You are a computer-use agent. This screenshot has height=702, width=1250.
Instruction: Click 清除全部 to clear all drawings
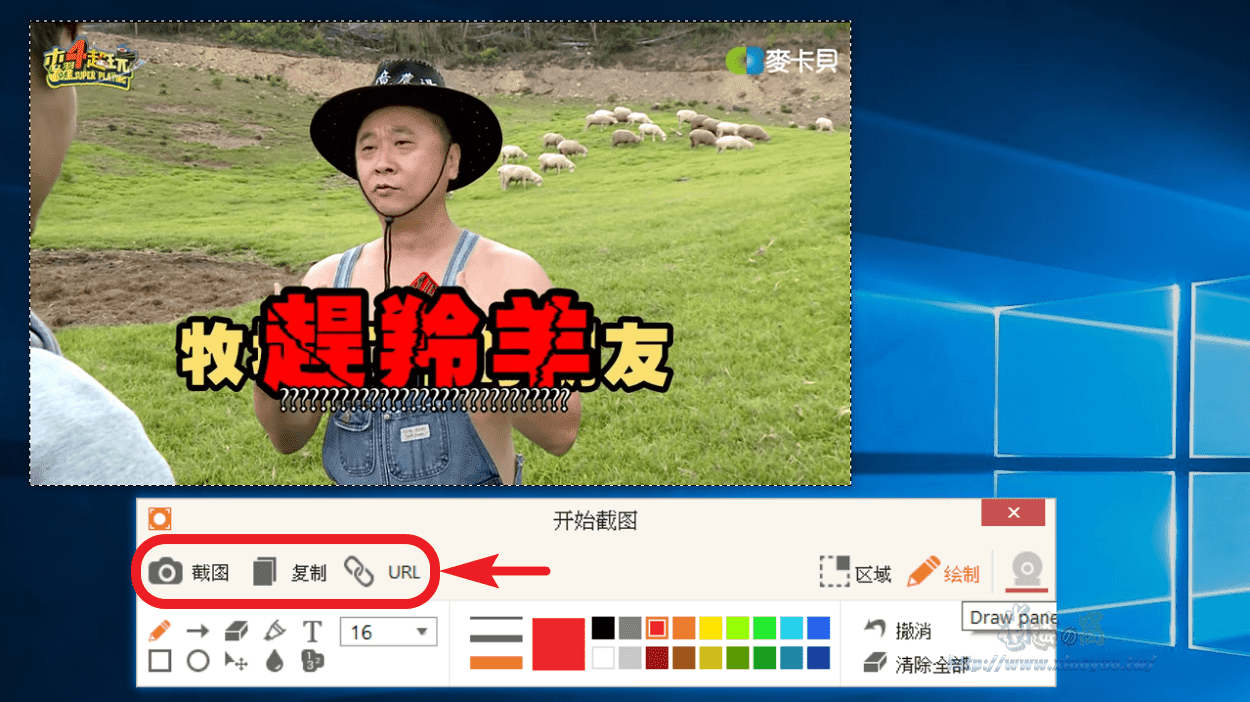tap(915, 663)
